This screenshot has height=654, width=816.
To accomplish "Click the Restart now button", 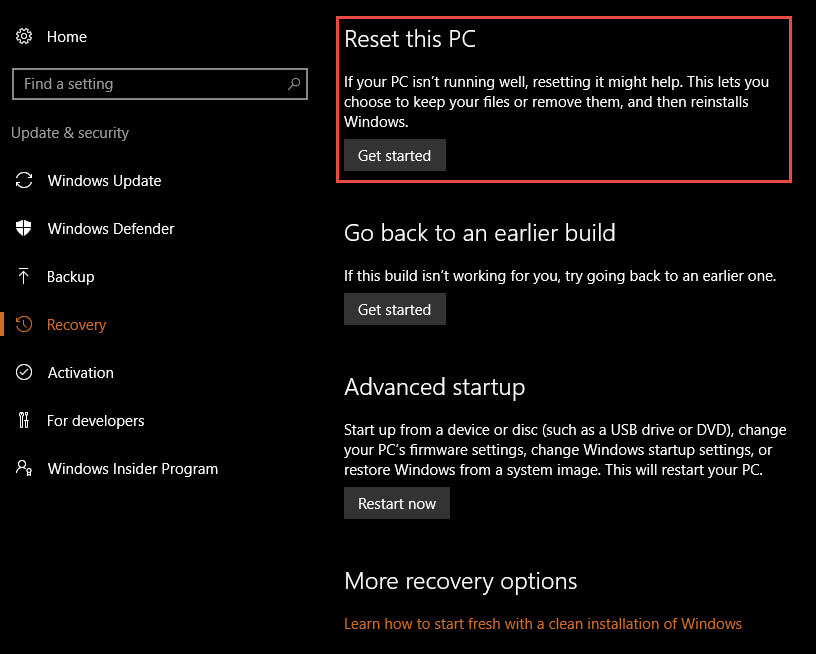I will point(397,503).
